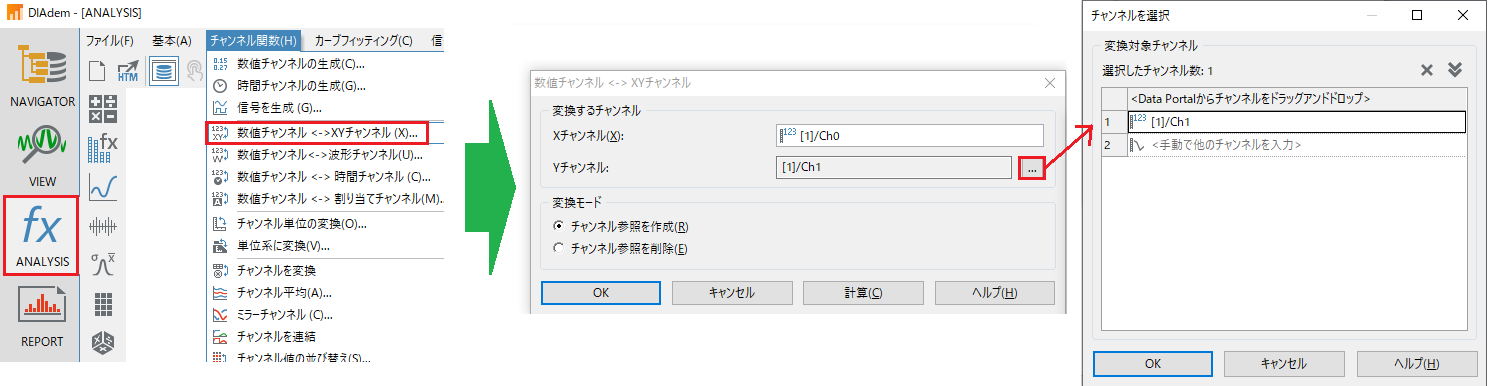This screenshot has width=1488, height=386.
Task: Open the ファイル(F) menu
Action: coord(110,41)
